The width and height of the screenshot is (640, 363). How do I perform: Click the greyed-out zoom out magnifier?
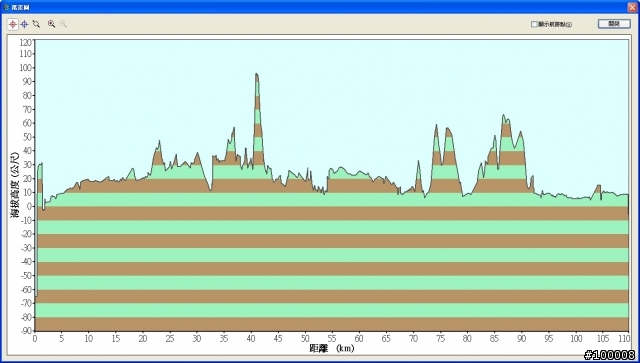(63, 24)
